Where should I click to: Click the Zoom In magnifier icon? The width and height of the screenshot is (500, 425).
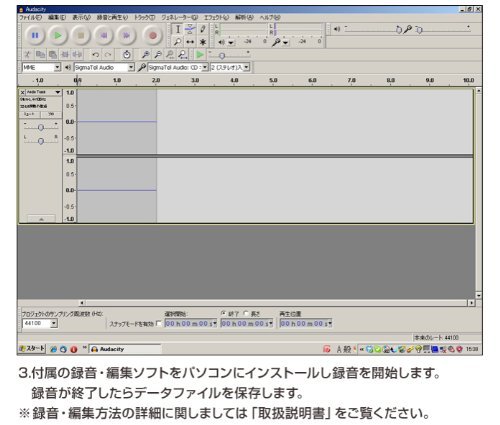pos(145,54)
